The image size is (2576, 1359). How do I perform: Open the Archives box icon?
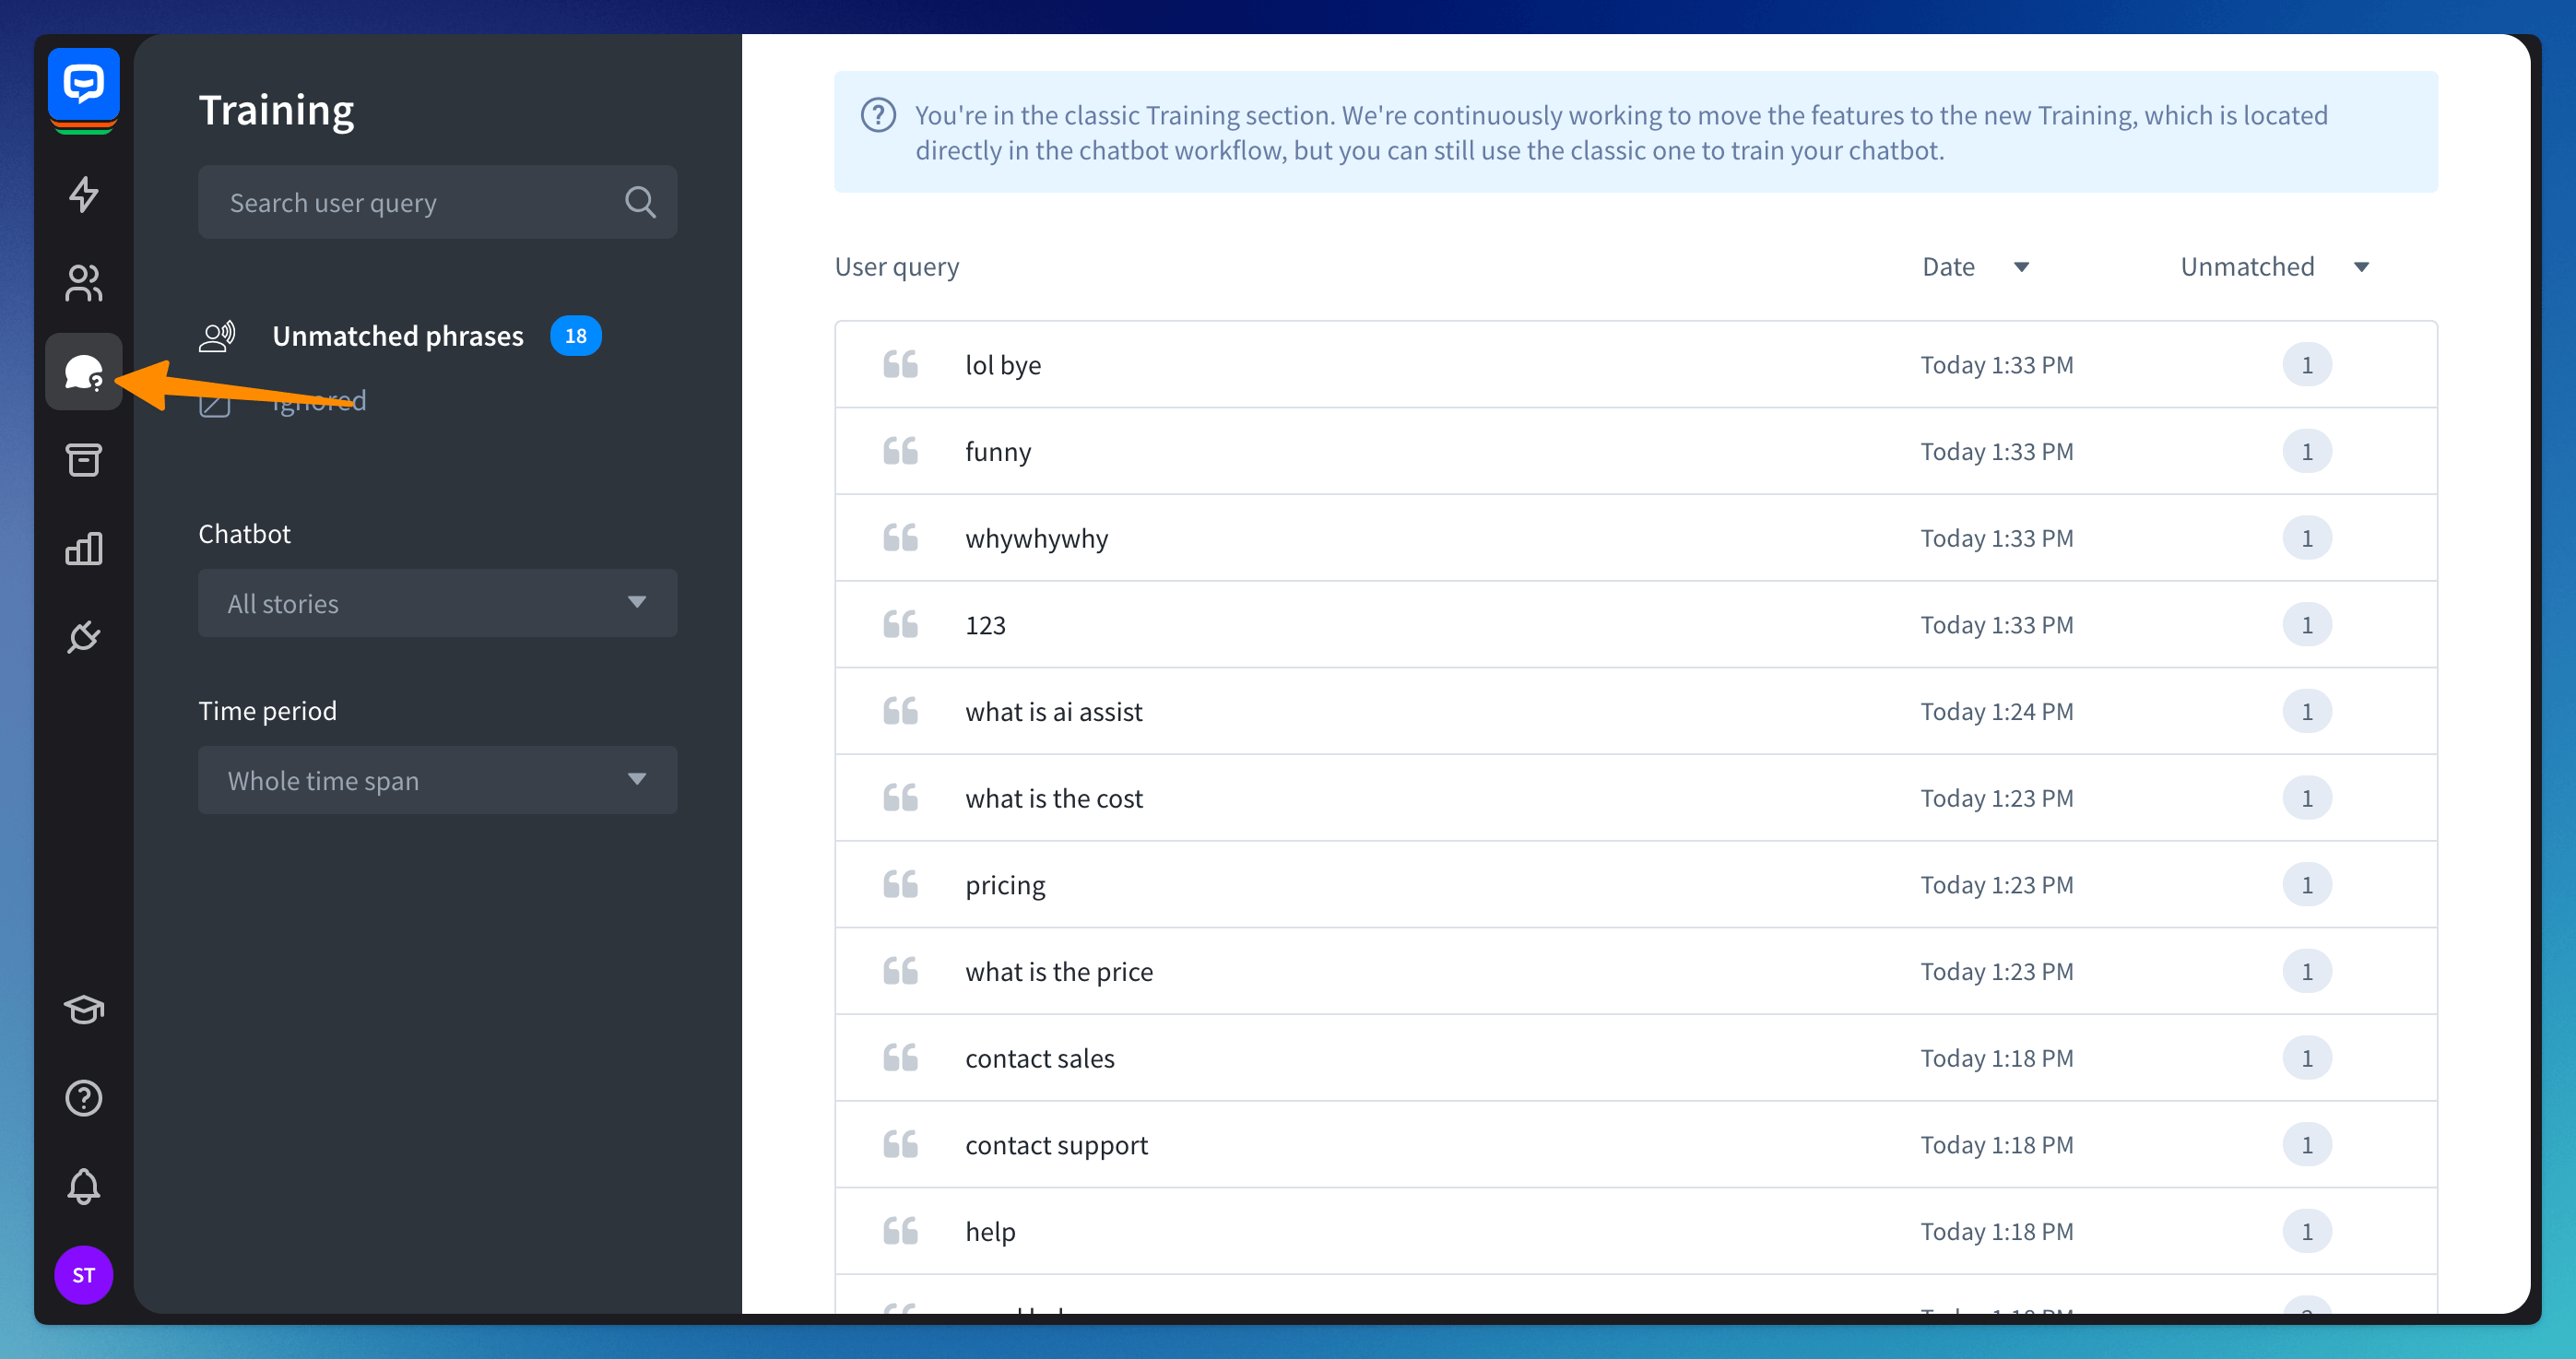[84, 460]
